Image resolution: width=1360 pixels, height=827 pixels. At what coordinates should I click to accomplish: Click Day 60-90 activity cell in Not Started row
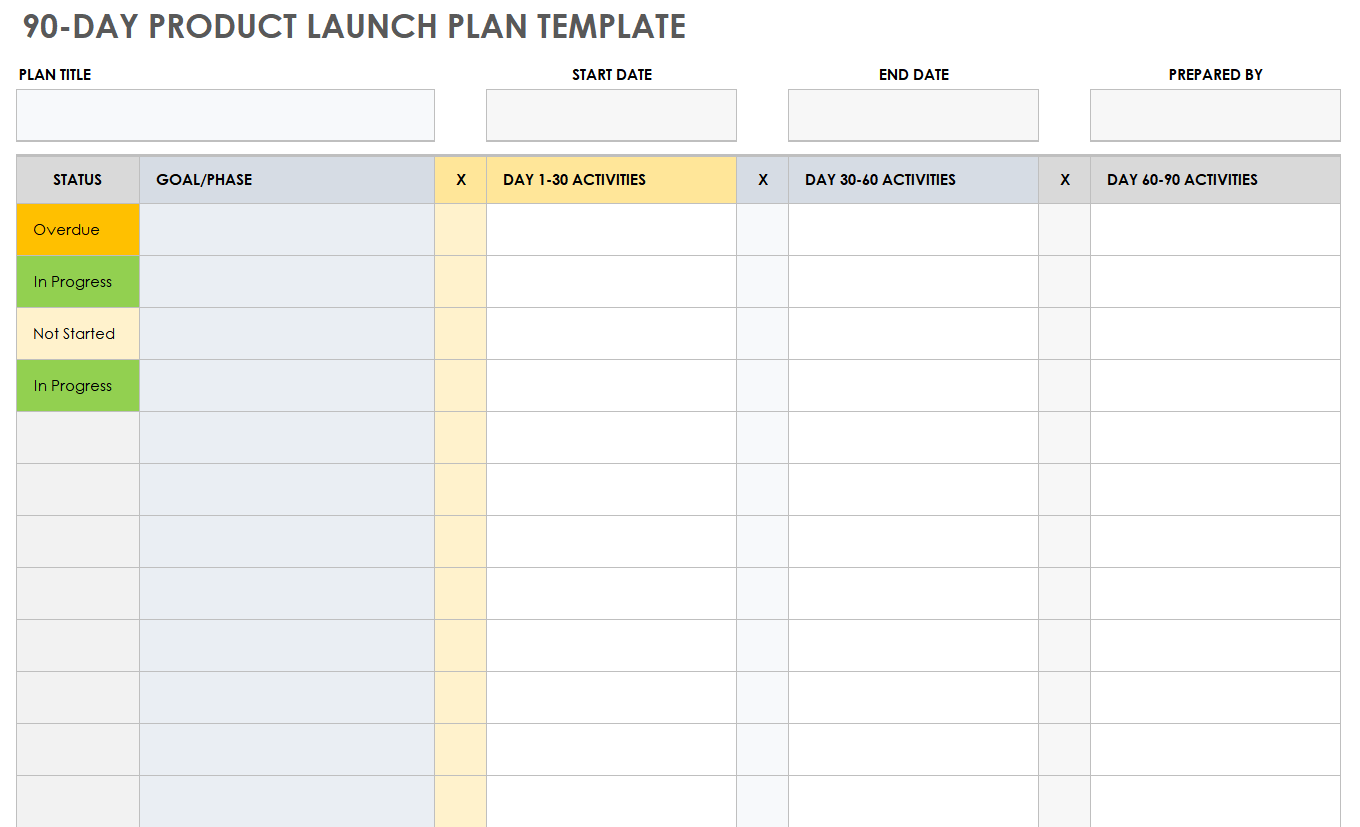coord(1215,334)
